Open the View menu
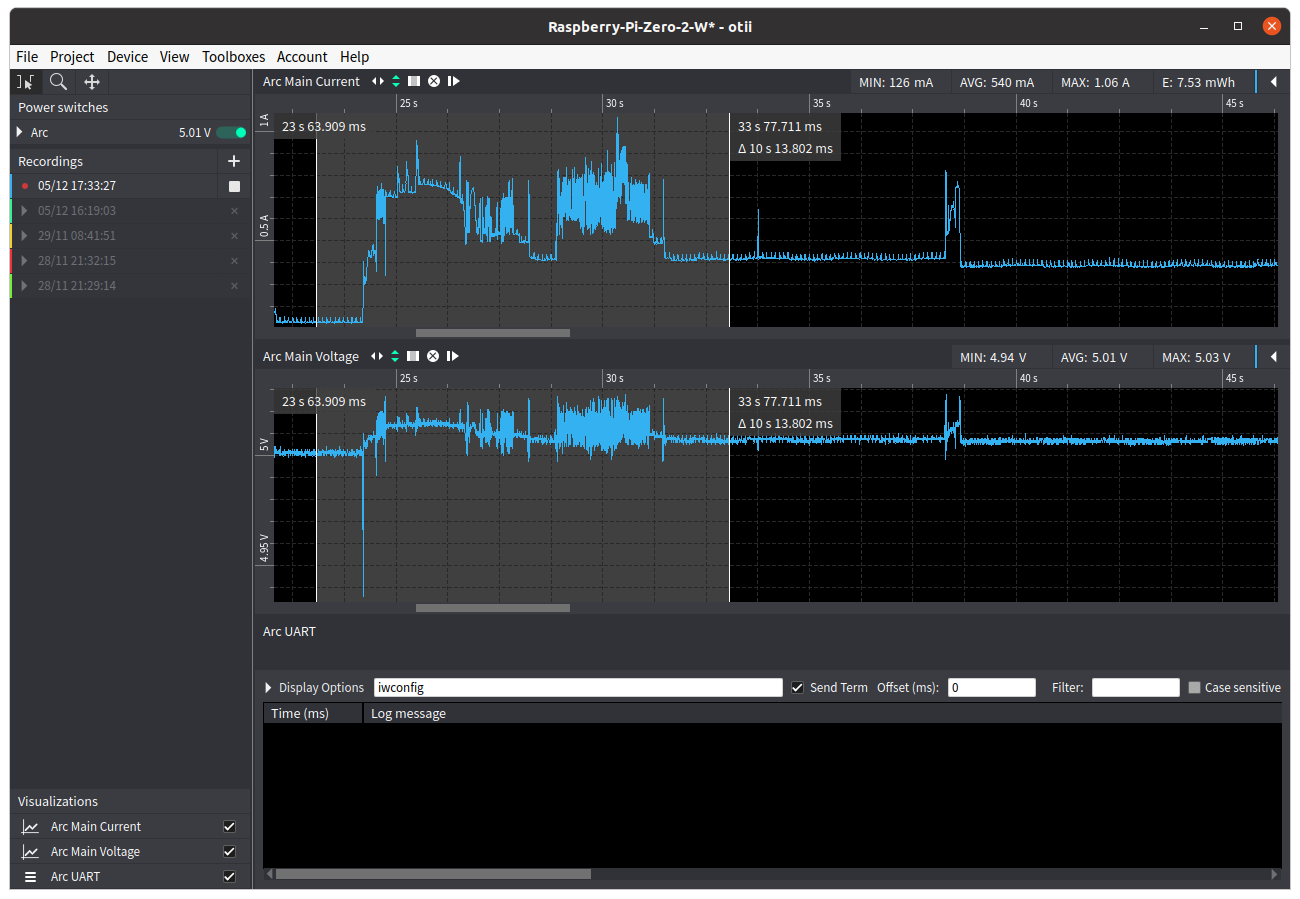 (x=174, y=57)
